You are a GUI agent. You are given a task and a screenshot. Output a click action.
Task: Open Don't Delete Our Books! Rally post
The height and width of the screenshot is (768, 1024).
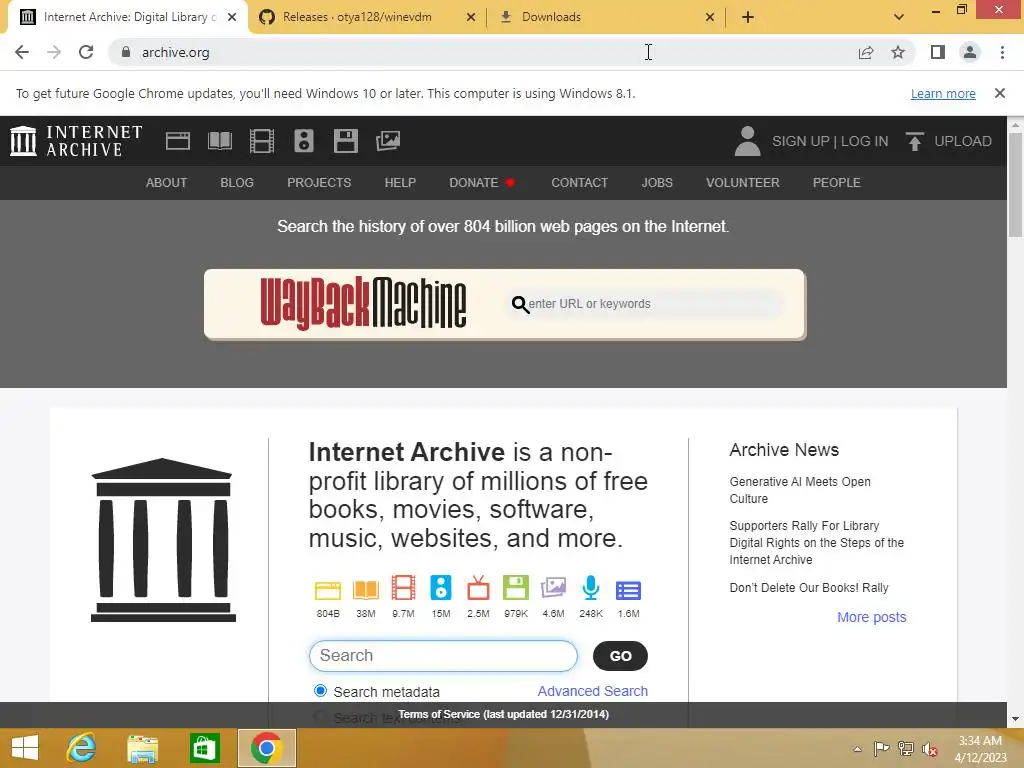[x=808, y=587]
